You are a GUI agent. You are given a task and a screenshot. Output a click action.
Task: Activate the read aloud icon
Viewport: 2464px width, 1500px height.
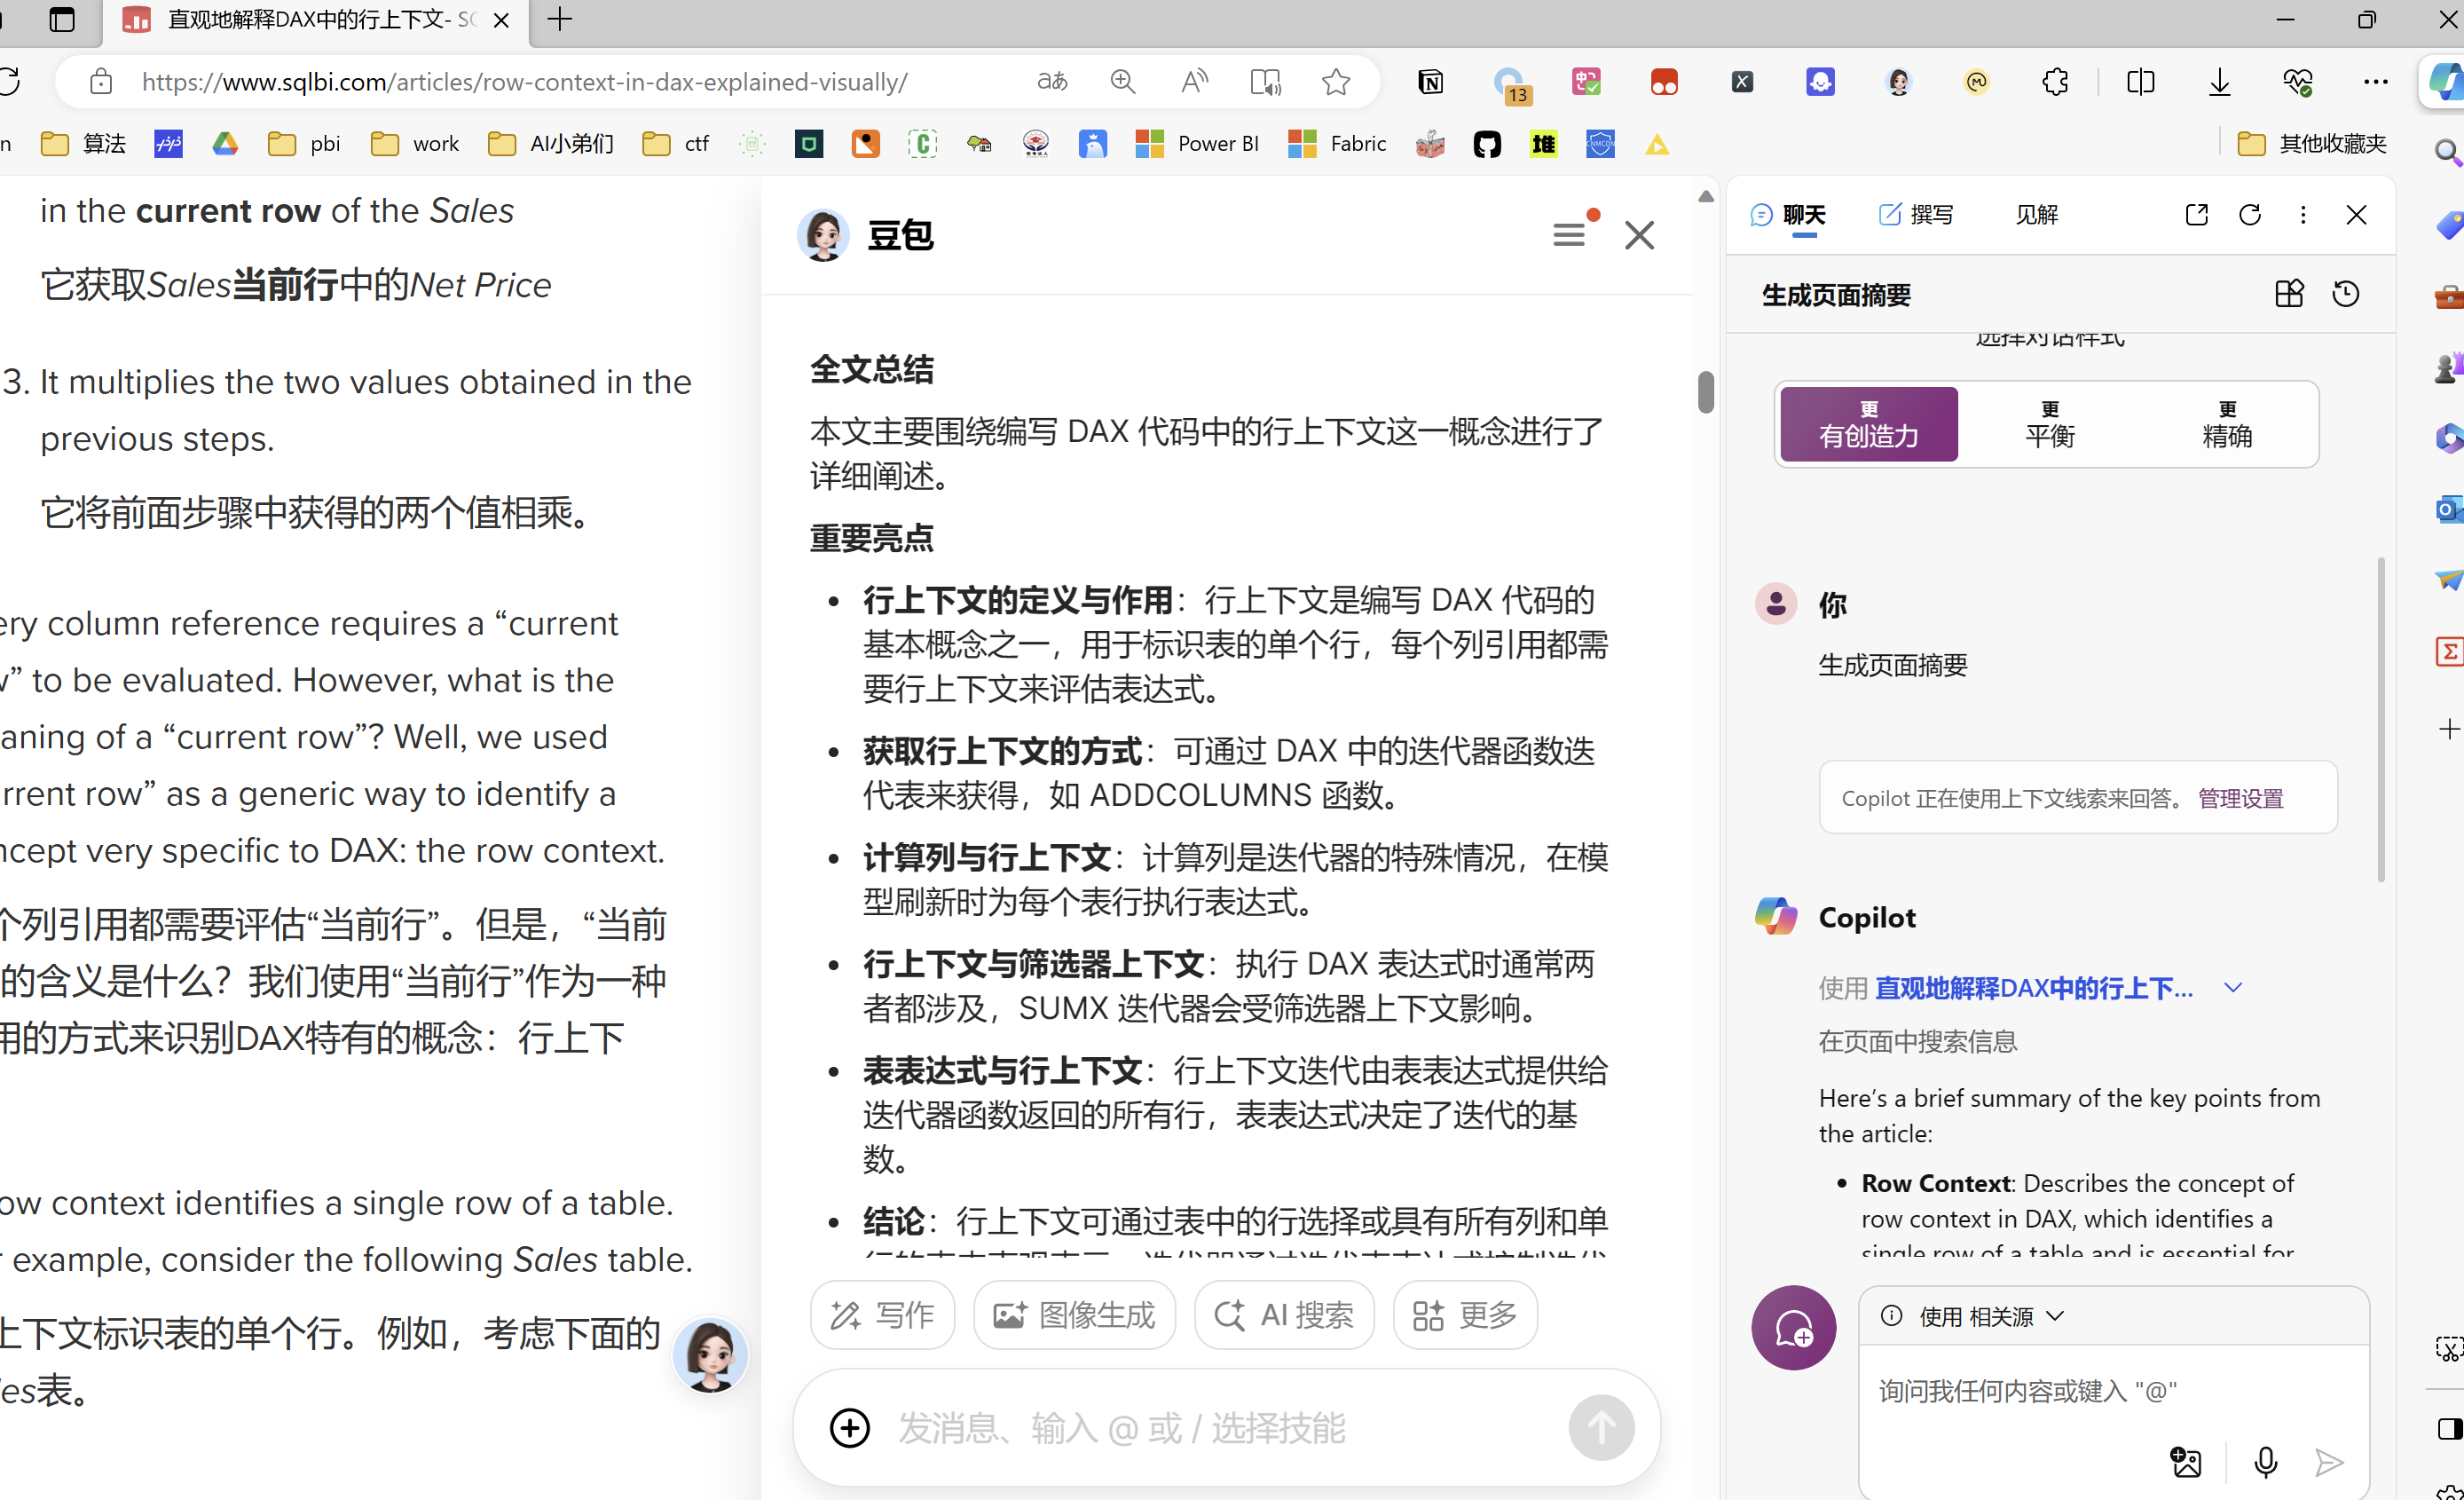(1194, 81)
